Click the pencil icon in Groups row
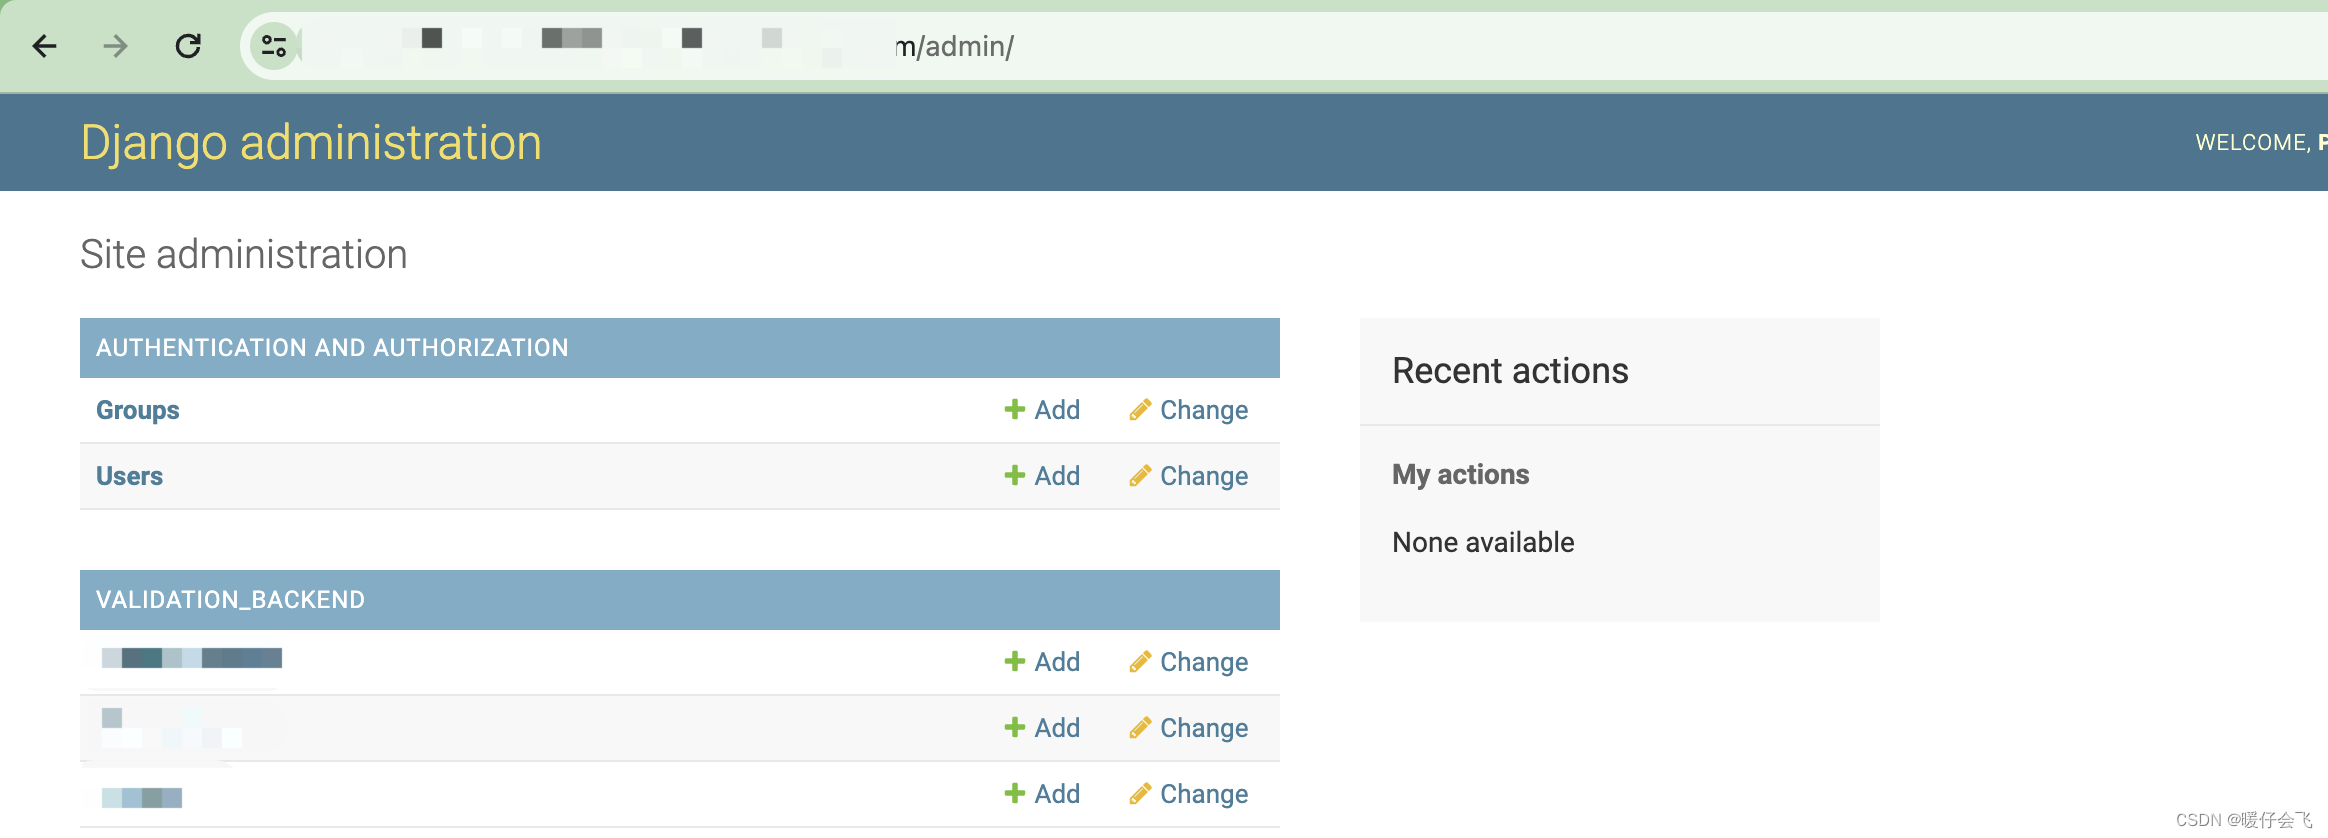The height and width of the screenshot is (838, 2328). tap(1140, 410)
